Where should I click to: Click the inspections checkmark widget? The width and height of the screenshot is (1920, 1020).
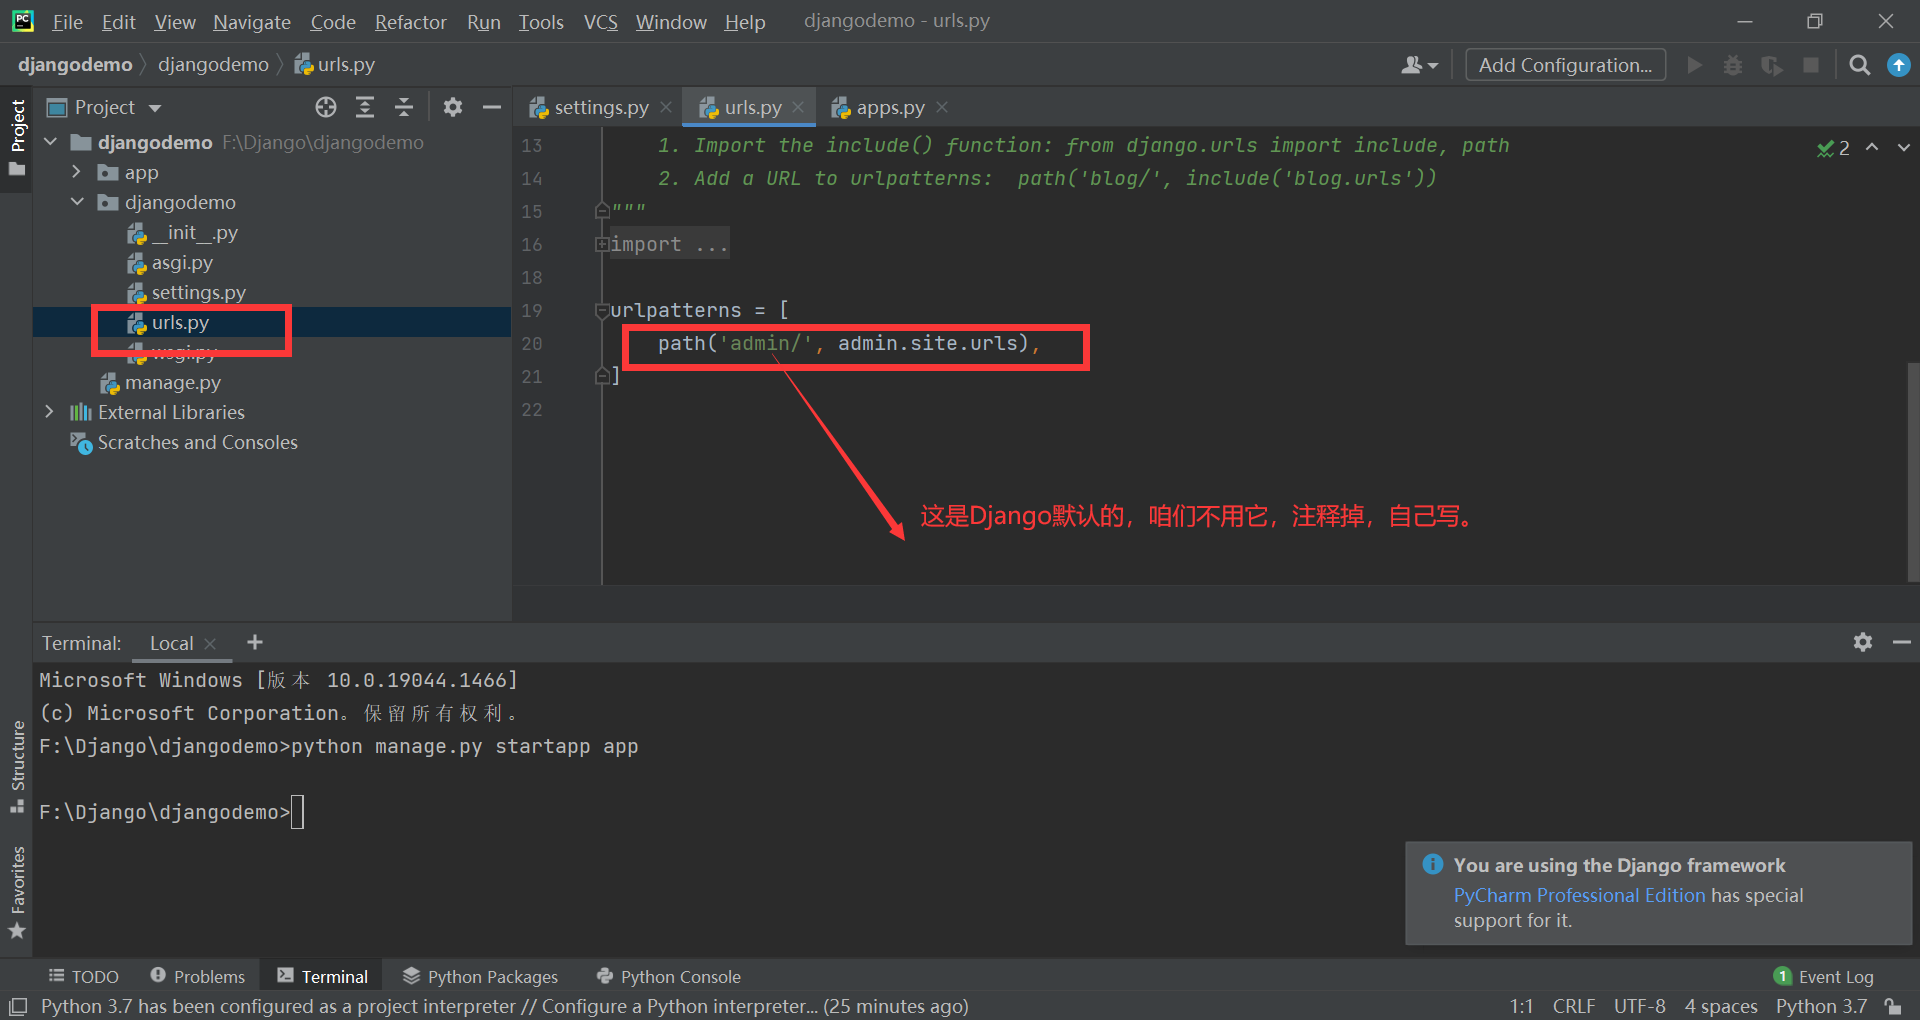point(1833,148)
